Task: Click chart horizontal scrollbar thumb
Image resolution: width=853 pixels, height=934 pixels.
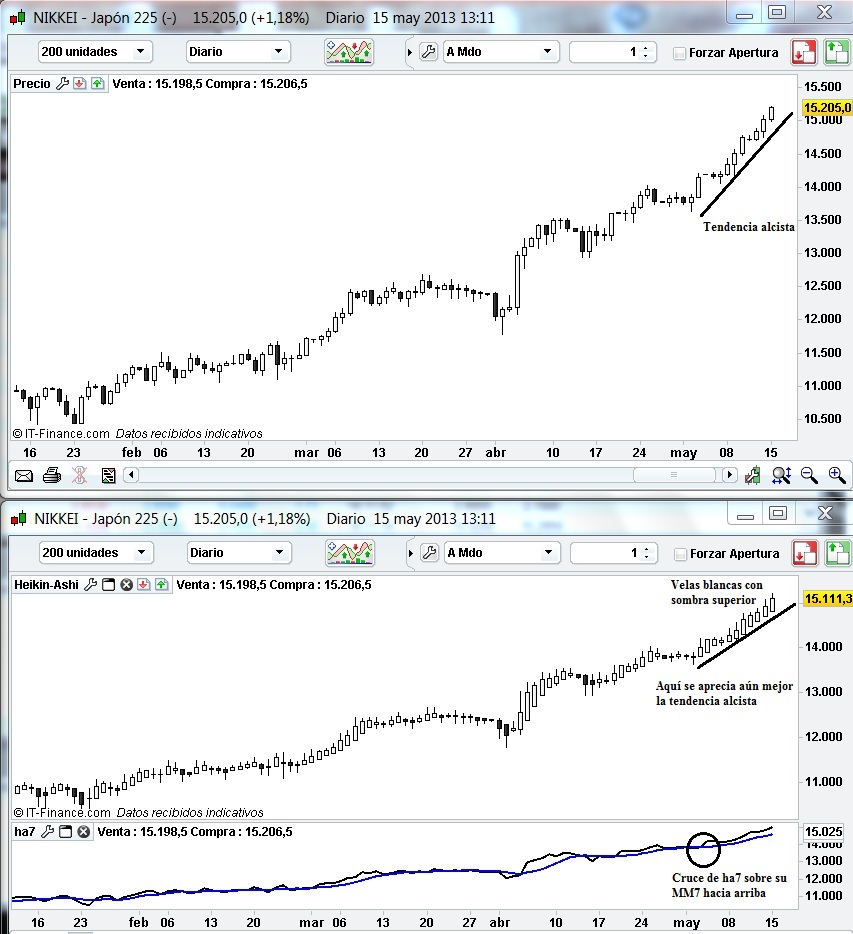Action: (x=674, y=475)
